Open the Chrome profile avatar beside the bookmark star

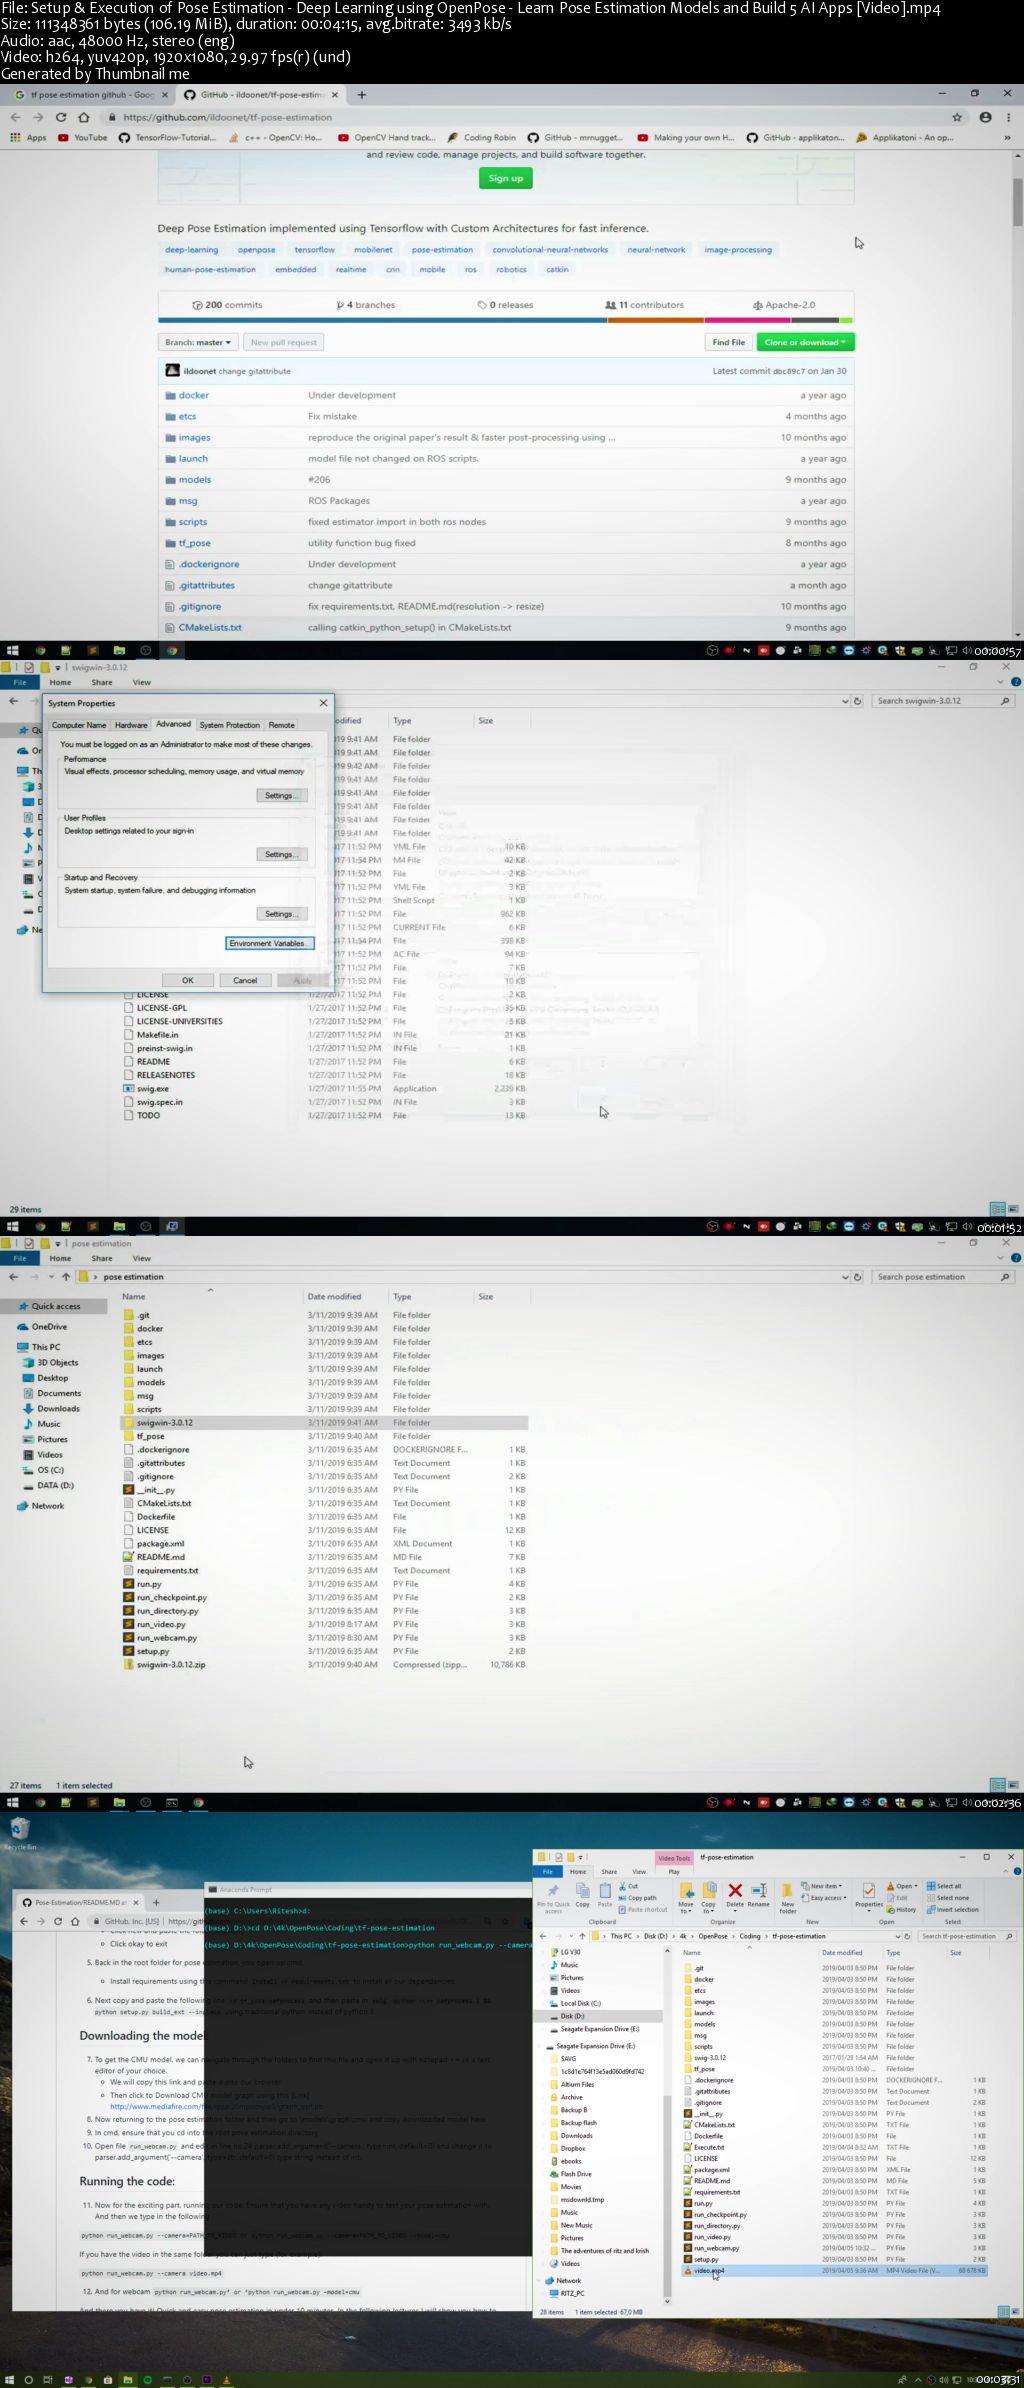[985, 117]
